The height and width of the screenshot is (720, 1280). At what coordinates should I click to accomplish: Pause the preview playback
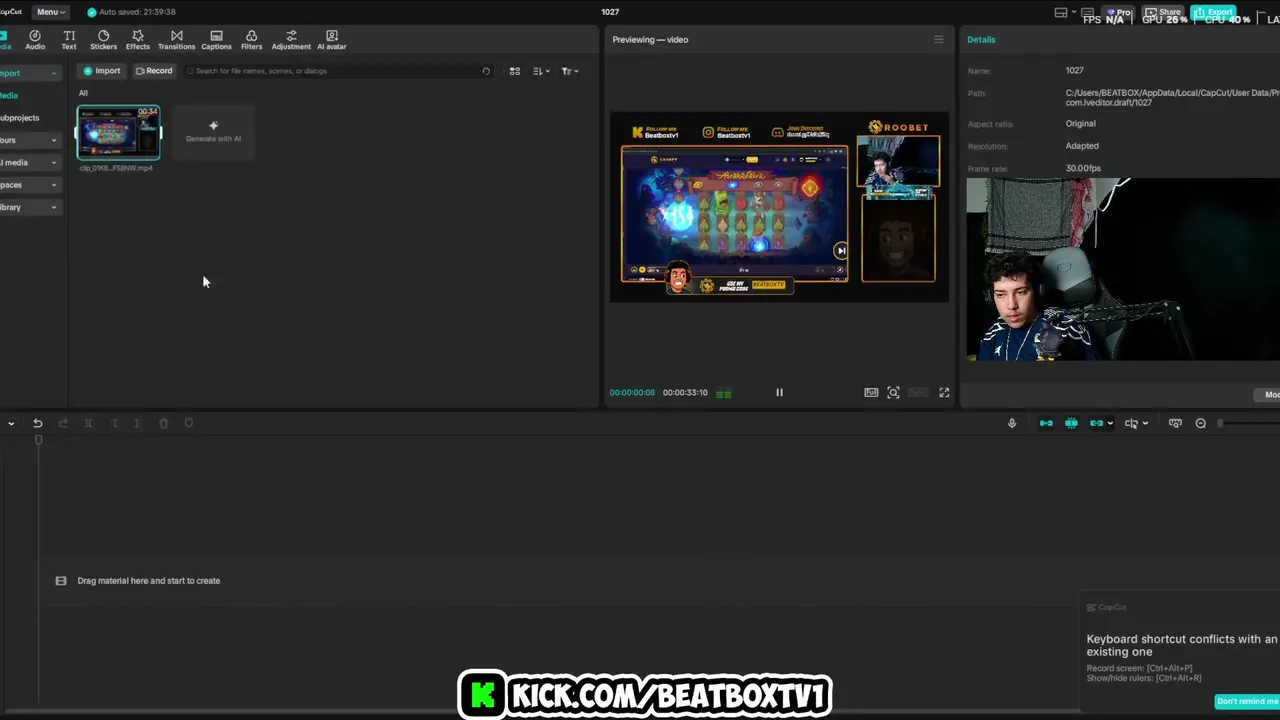tap(779, 392)
